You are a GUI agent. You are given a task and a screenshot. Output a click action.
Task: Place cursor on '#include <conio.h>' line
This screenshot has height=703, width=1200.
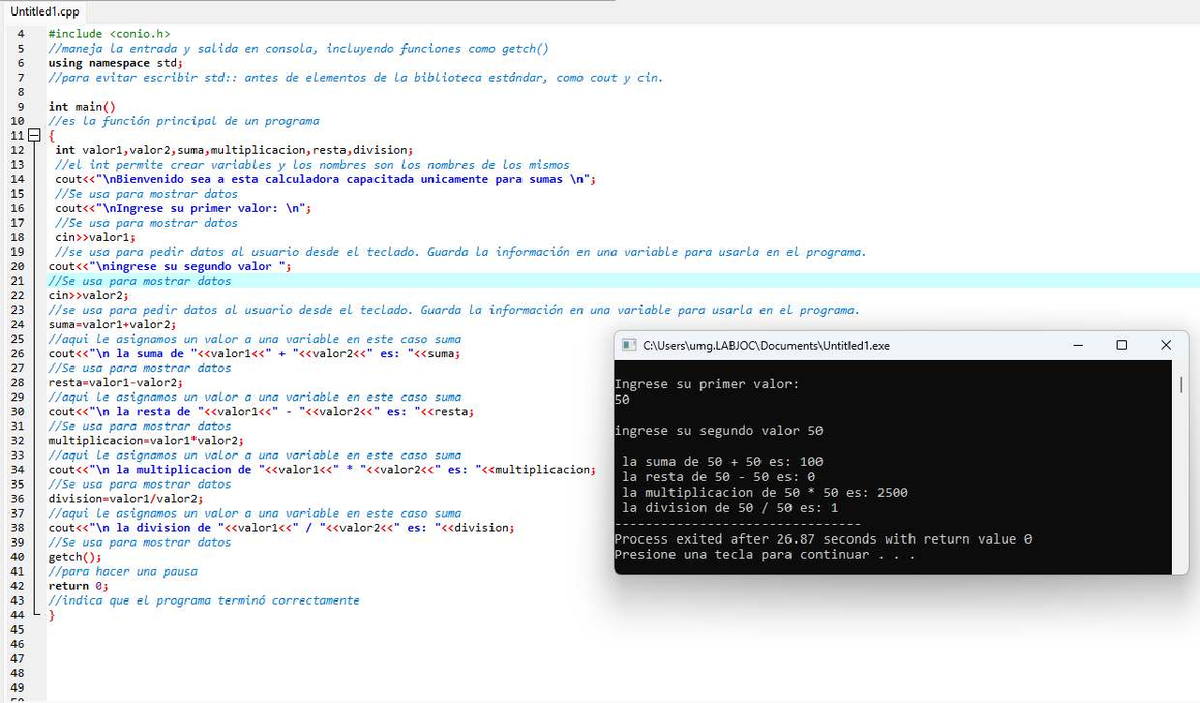pyautogui.click(x=109, y=34)
